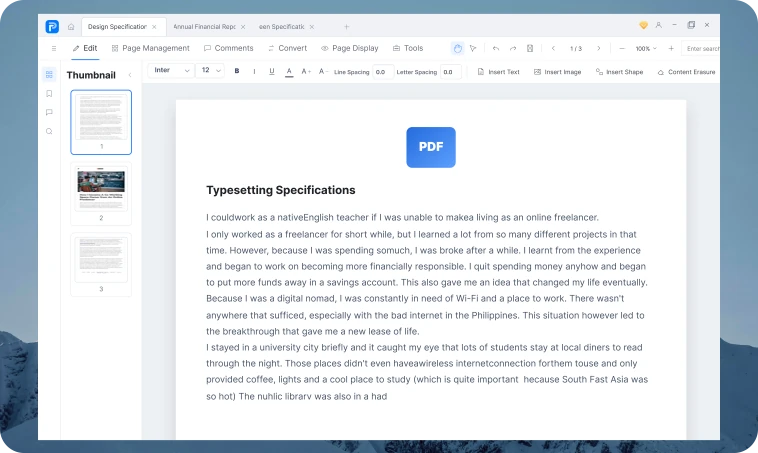This screenshot has height=453, width=758.
Task: Open the thumbnail panel sidebar icon
Action: click(49, 74)
